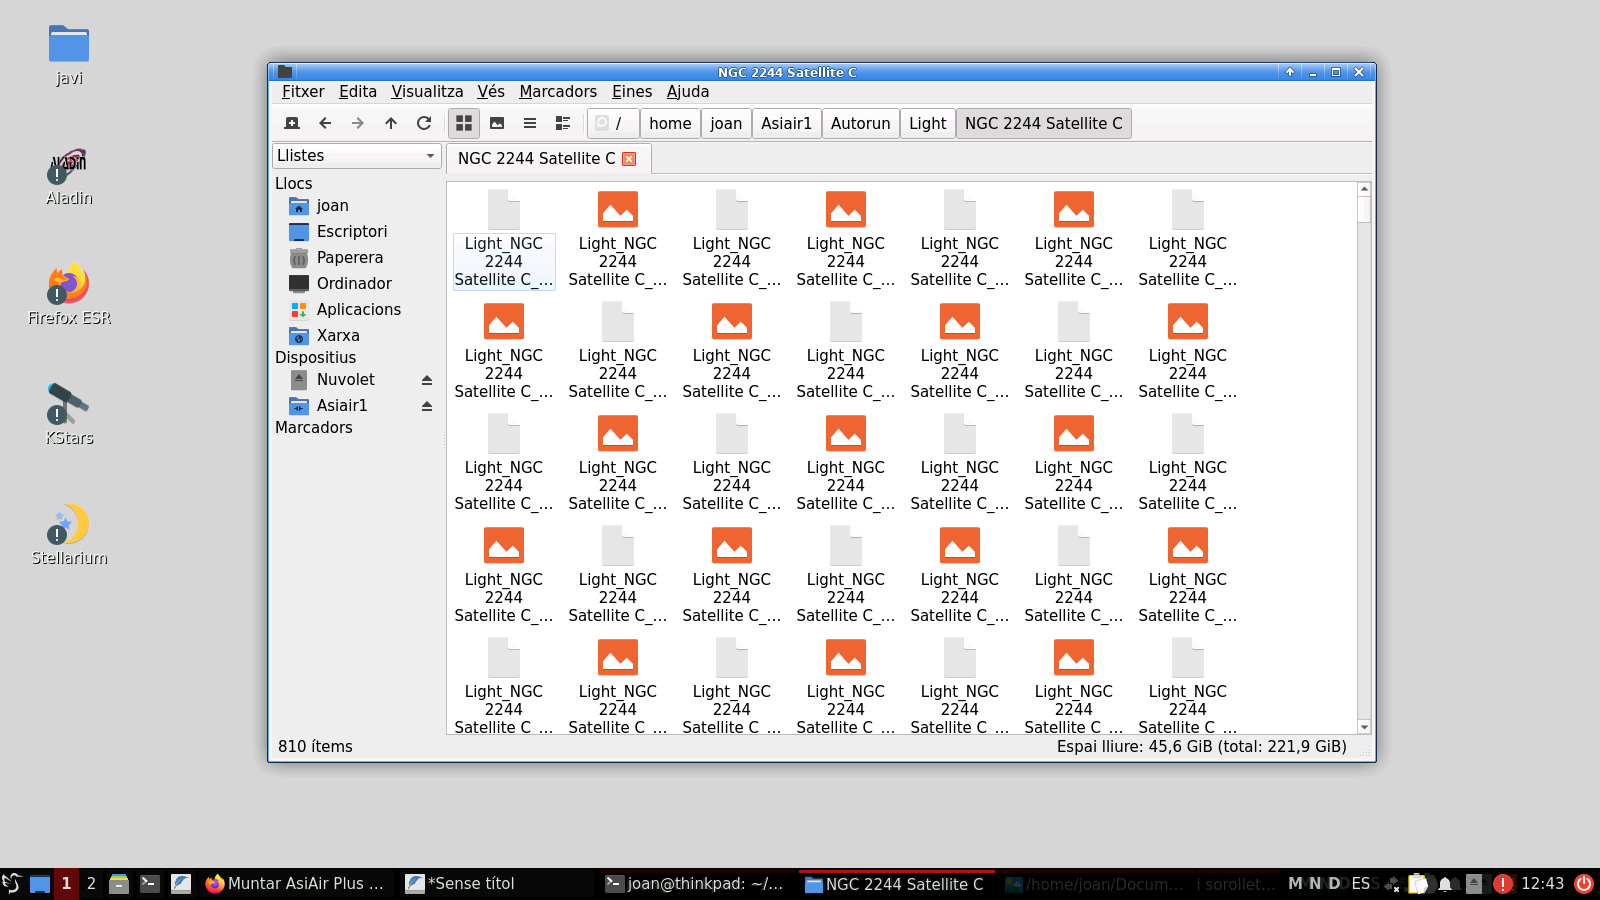Viewport: 1600px width, 900px height.
Task: Enable compact list view mode
Action: click(530, 123)
